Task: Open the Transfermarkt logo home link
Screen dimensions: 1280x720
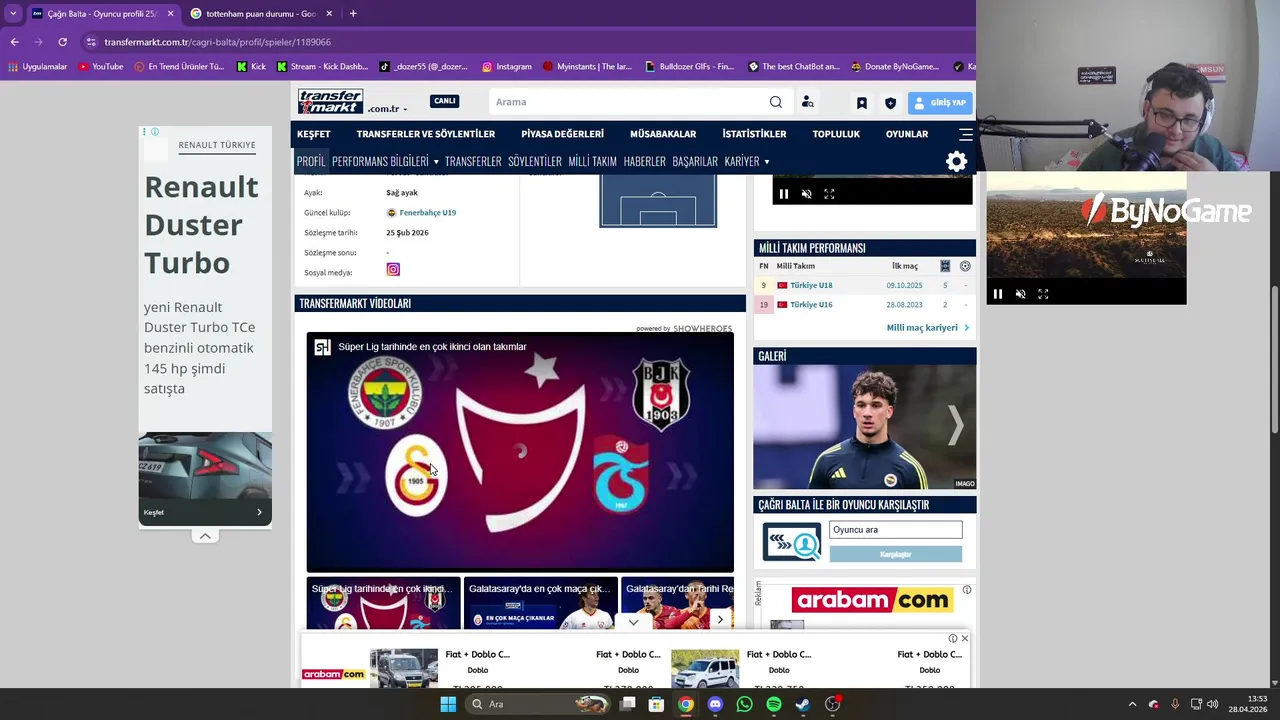Action: point(330,101)
